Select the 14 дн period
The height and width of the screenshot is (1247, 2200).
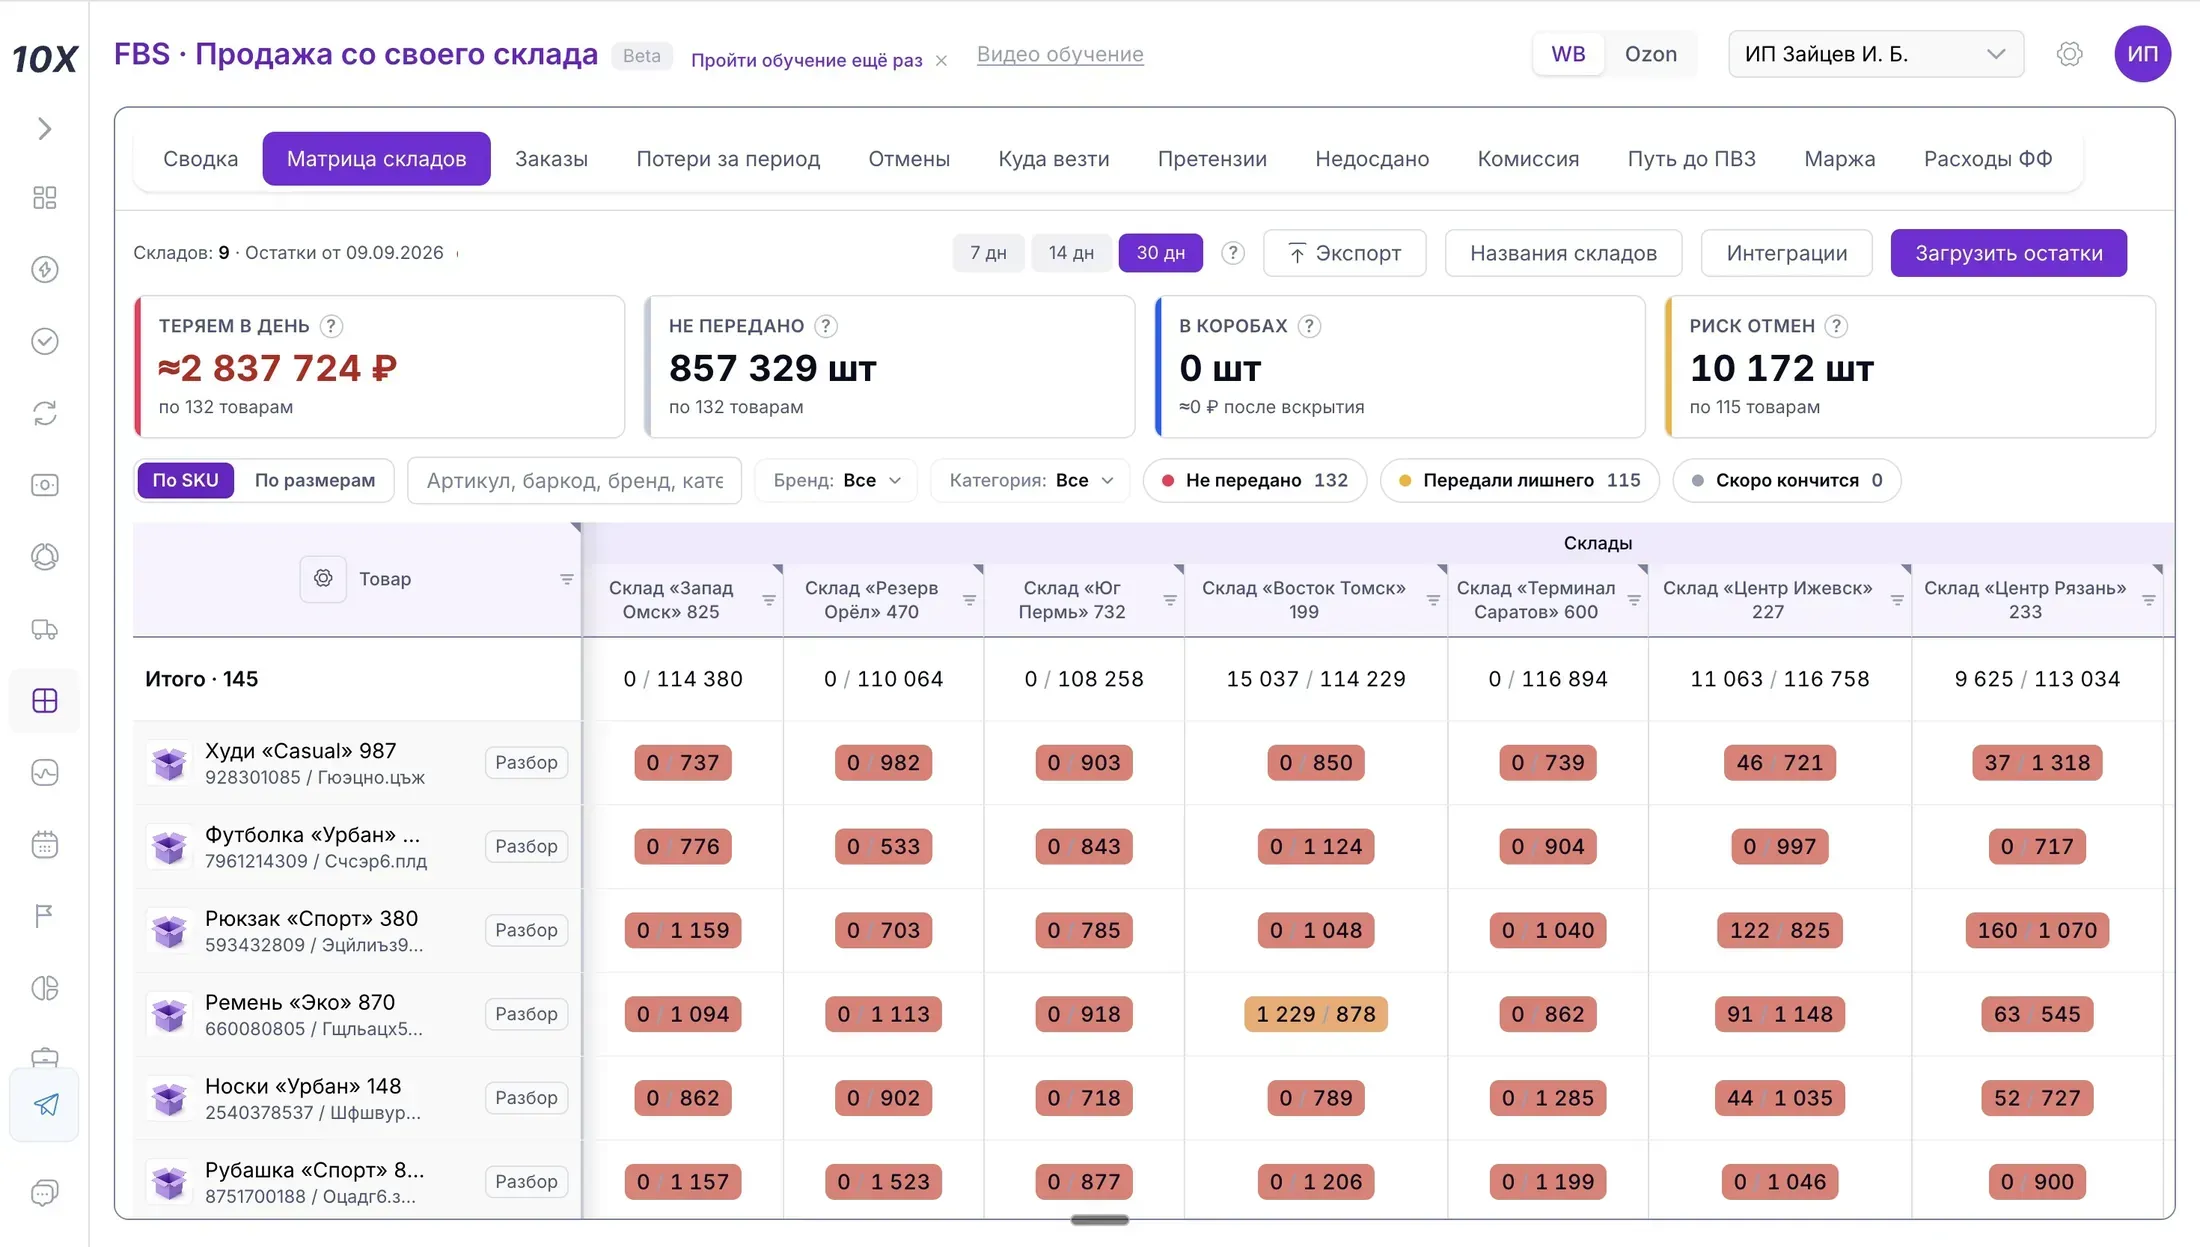1071,253
